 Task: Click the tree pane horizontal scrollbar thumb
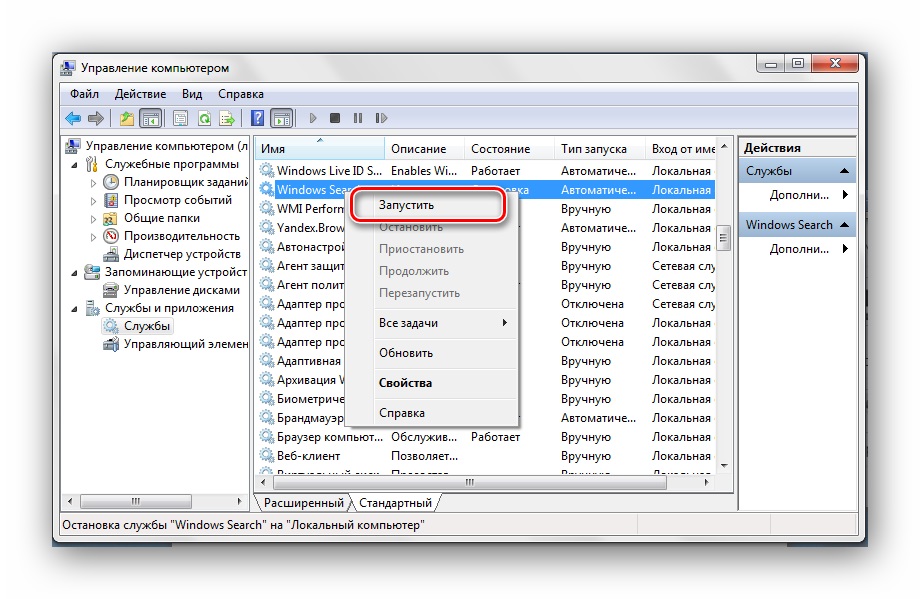point(136,502)
